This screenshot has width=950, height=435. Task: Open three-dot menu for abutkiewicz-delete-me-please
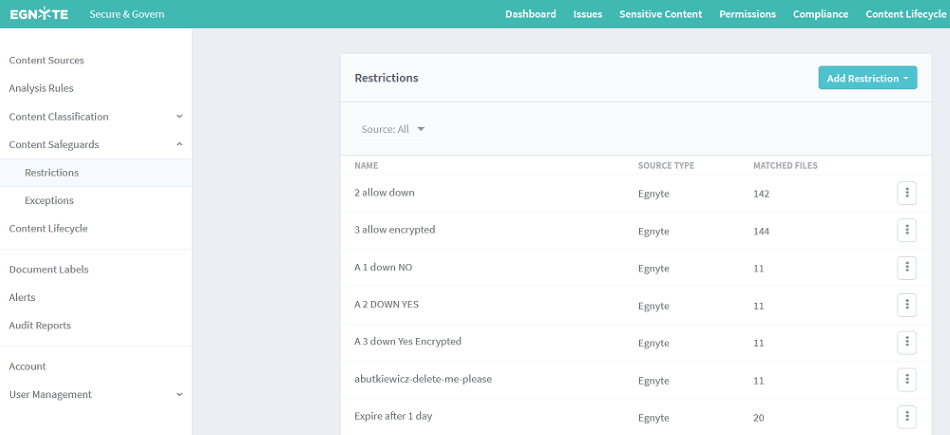click(x=906, y=380)
